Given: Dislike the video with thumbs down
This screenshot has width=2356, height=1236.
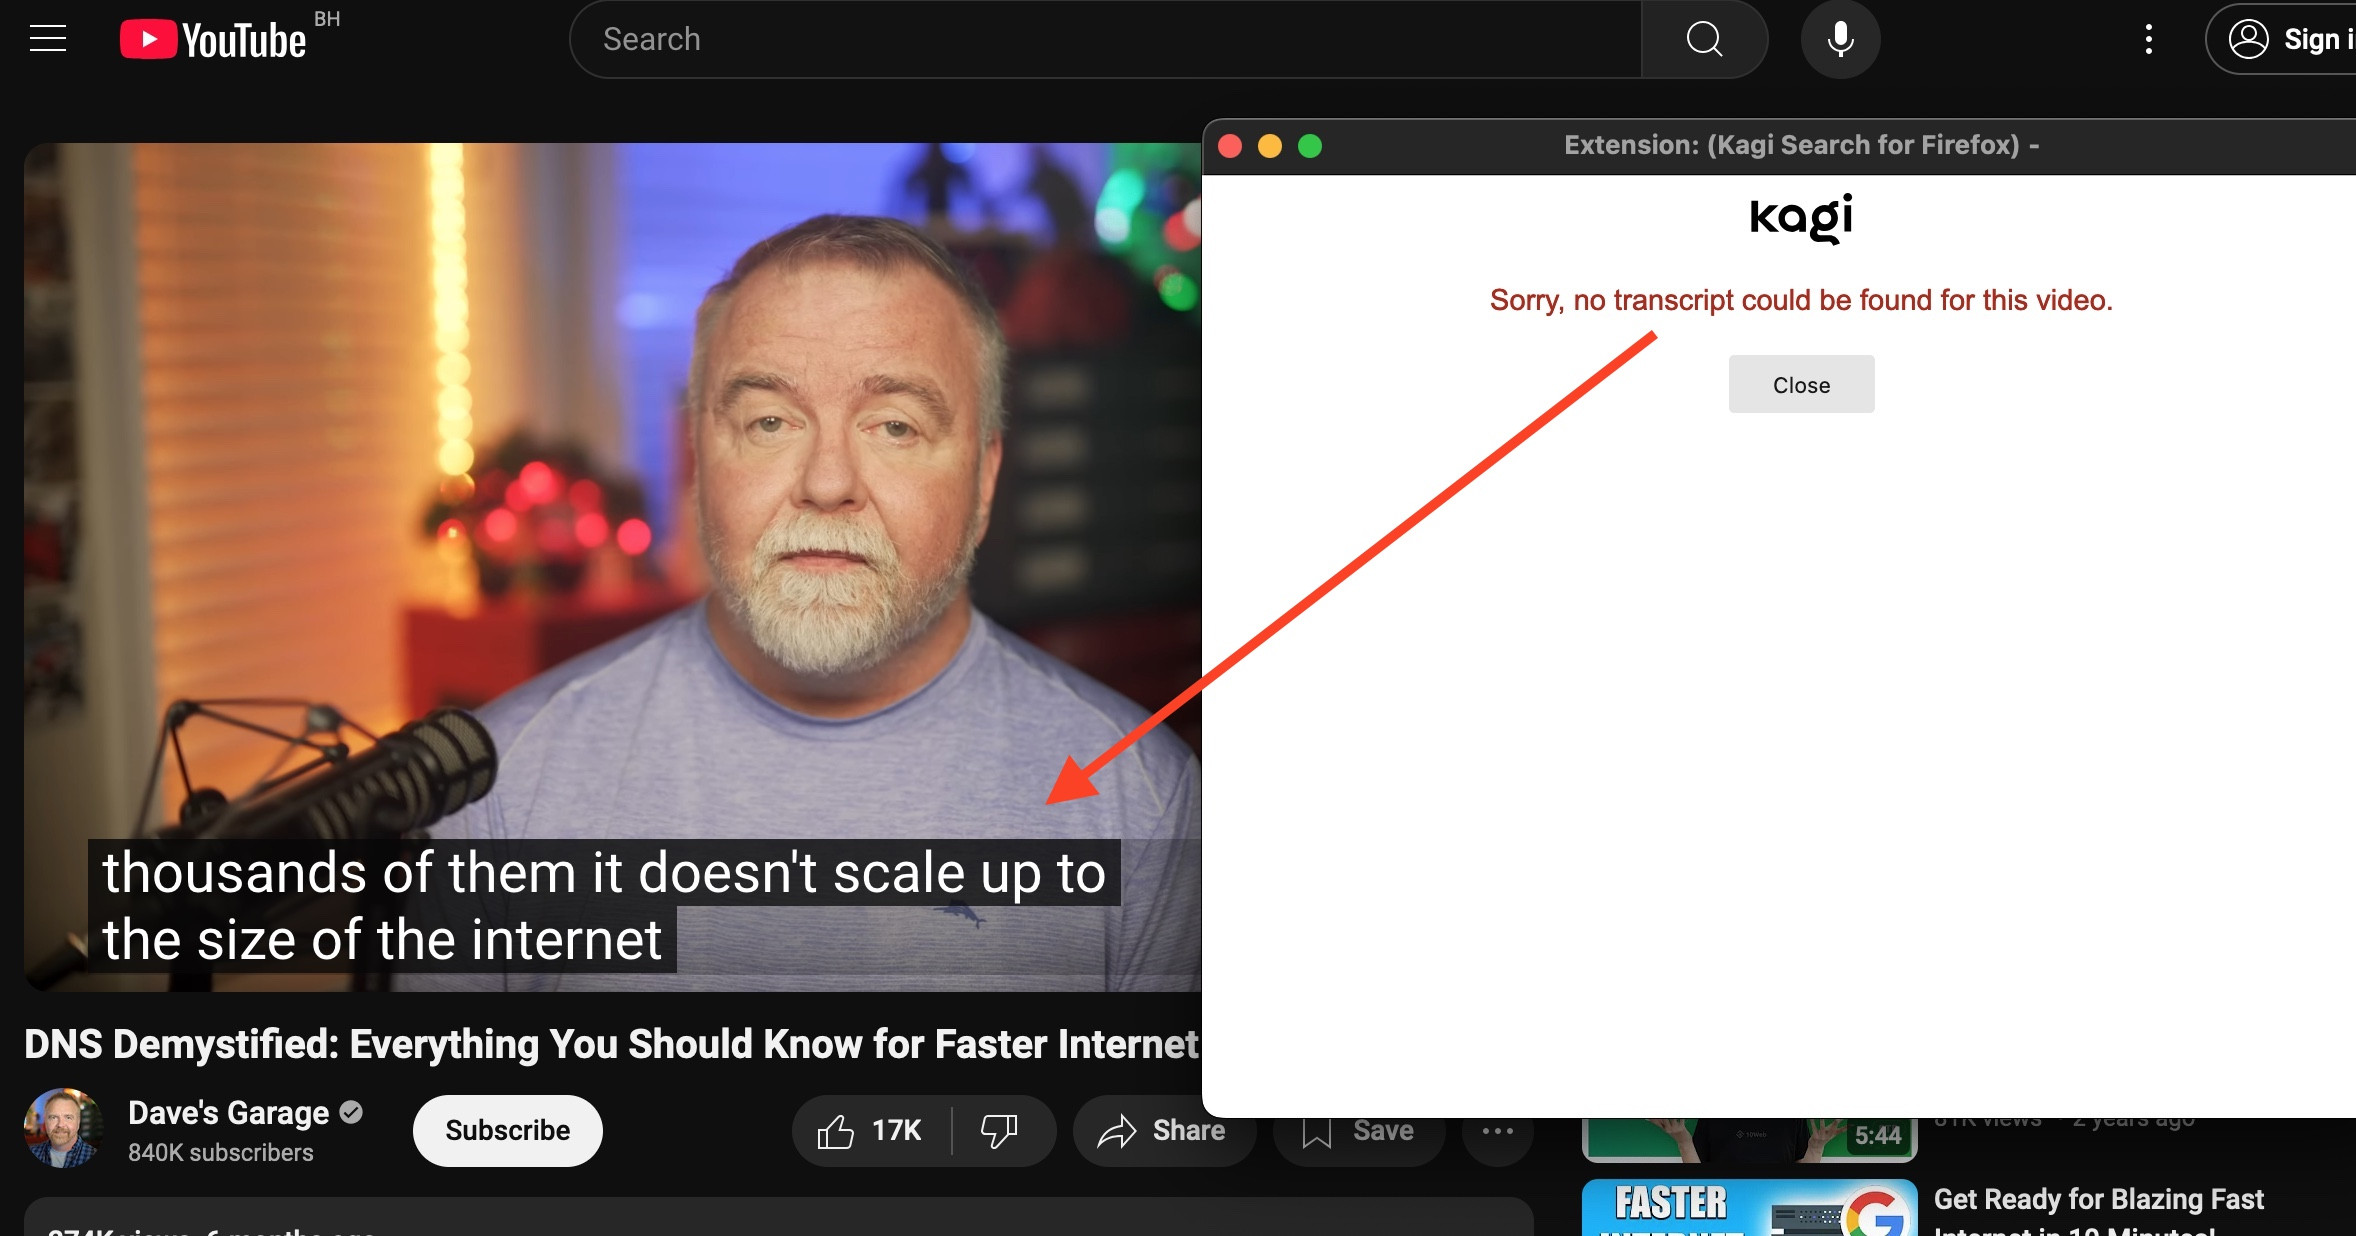Looking at the screenshot, I should [x=999, y=1131].
